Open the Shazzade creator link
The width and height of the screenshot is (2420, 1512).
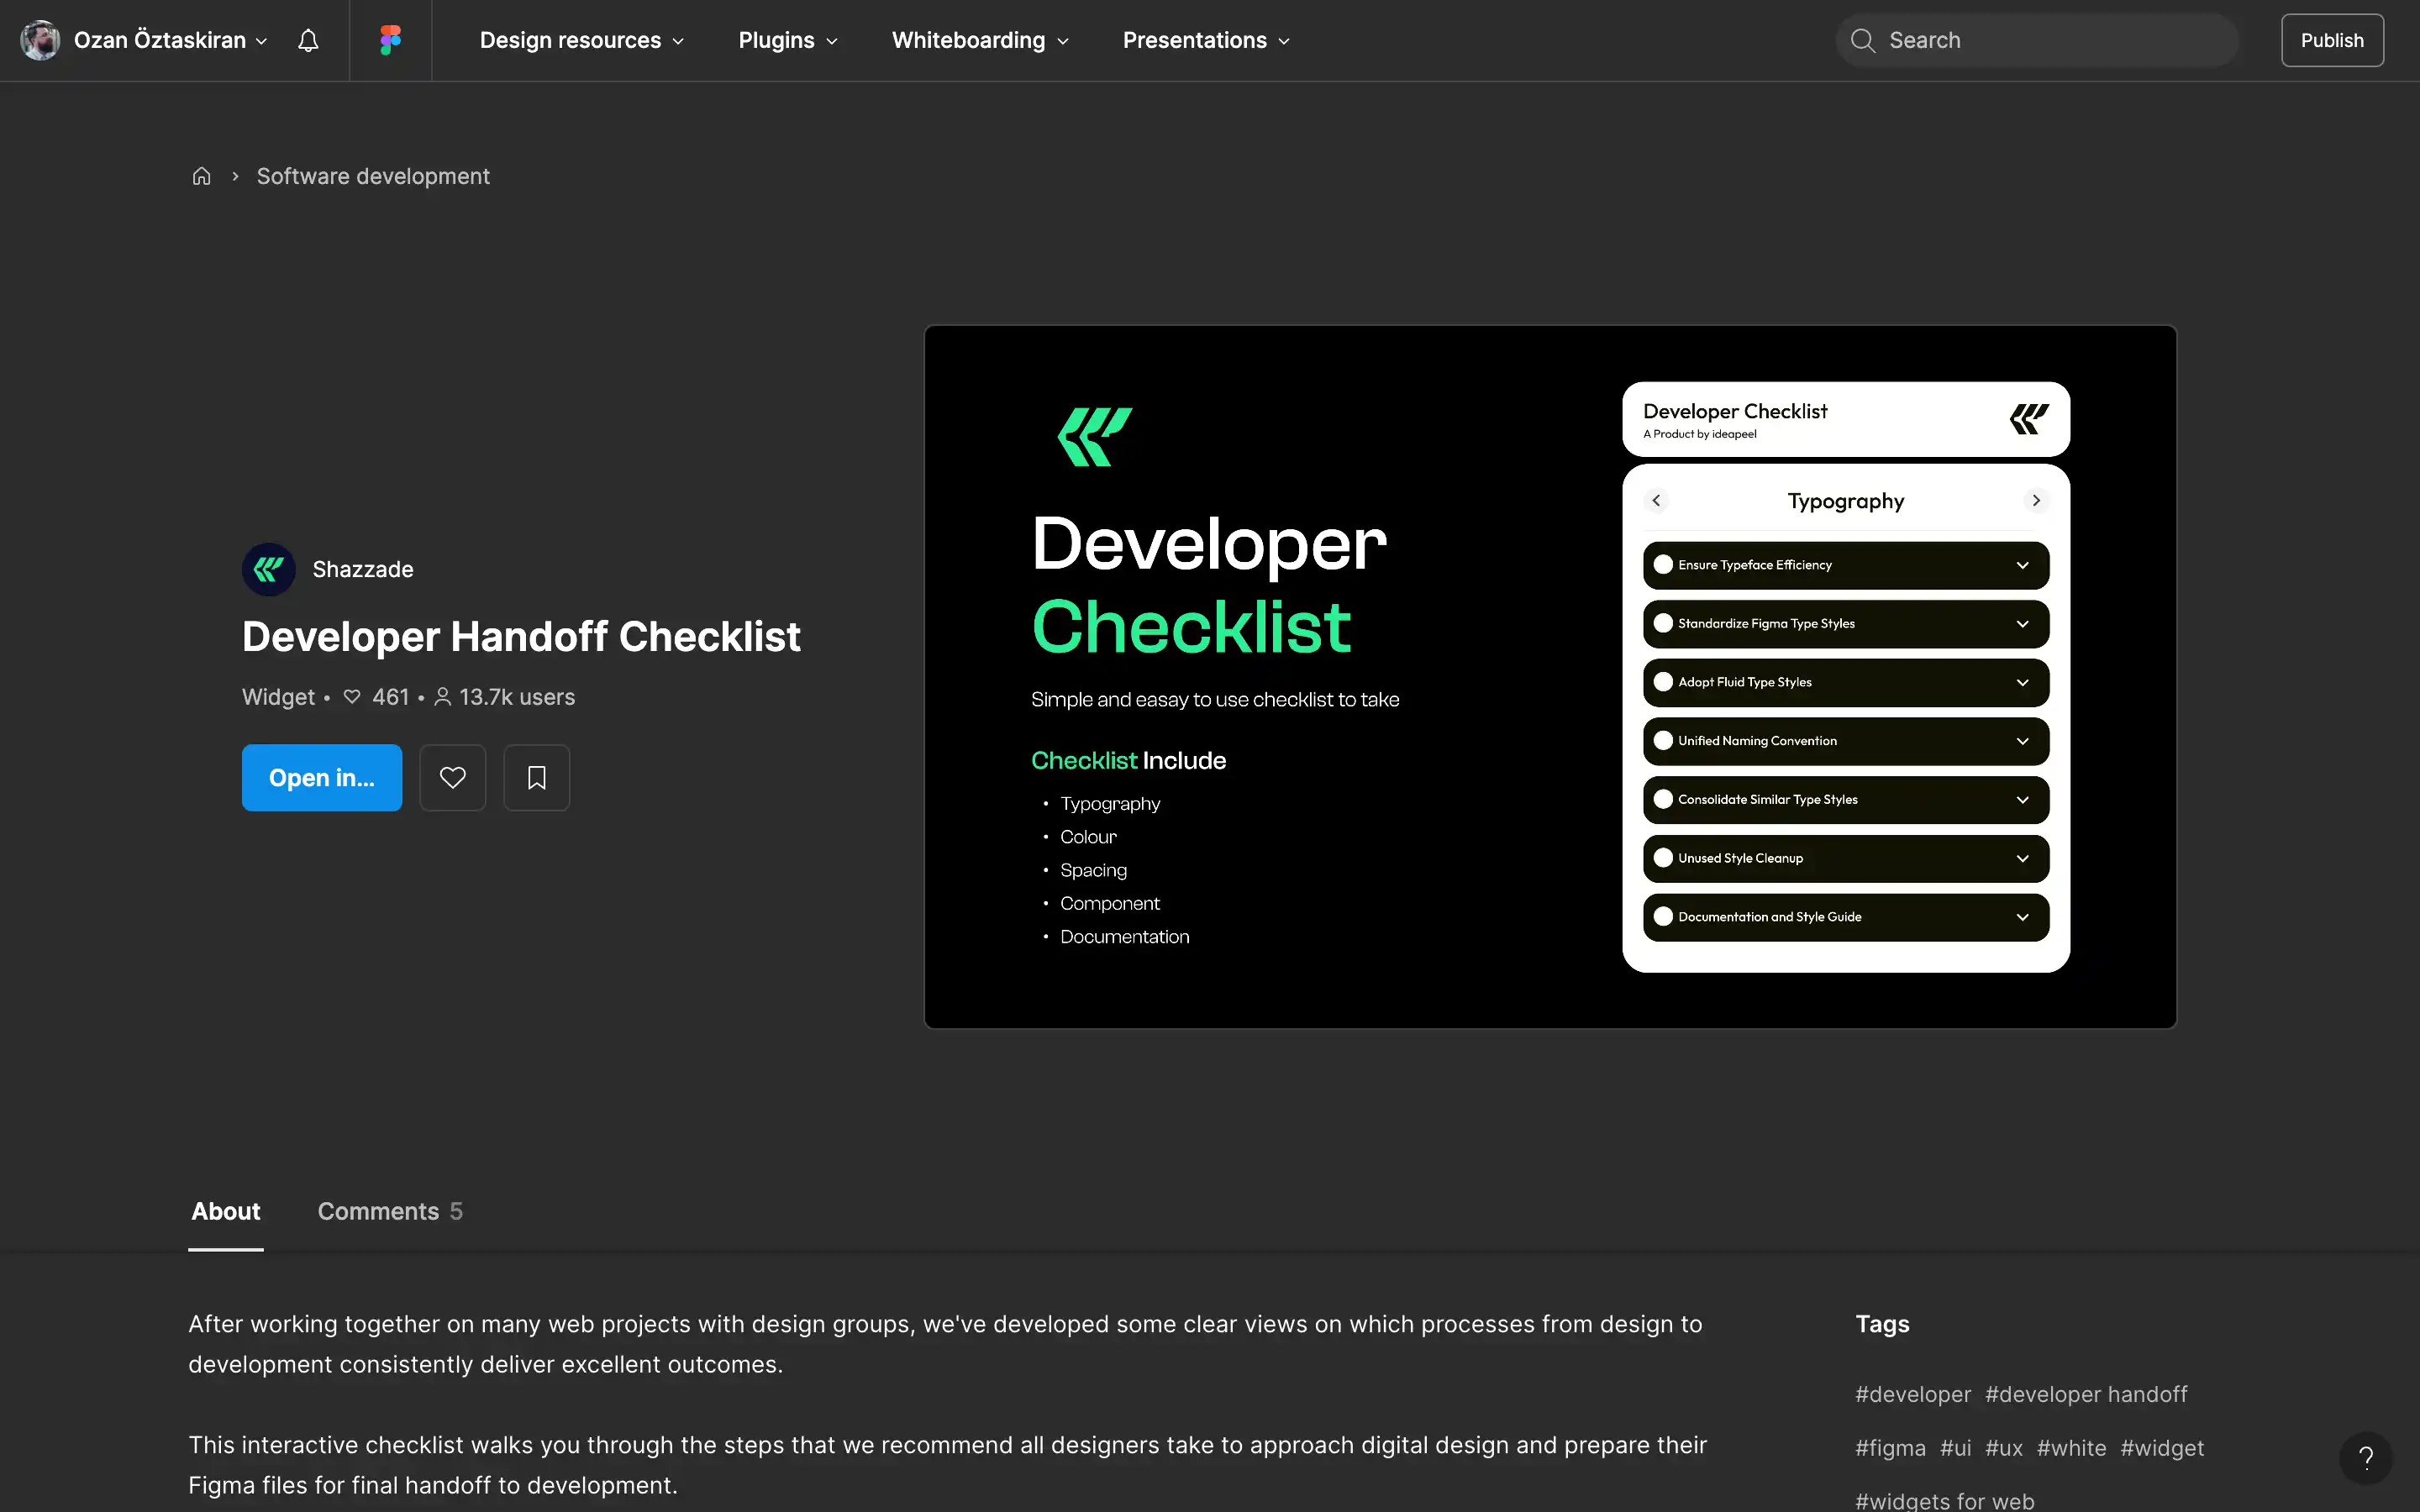(x=363, y=569)
